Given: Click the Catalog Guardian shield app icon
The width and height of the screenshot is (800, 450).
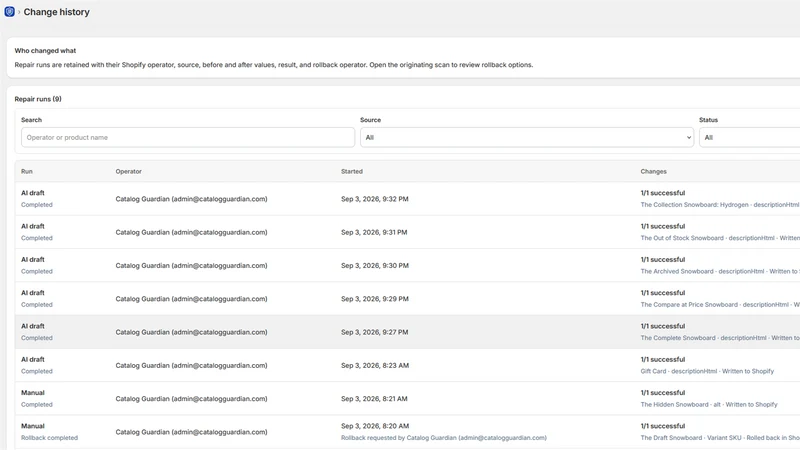Looking at the screenshot, I should 9,11.
